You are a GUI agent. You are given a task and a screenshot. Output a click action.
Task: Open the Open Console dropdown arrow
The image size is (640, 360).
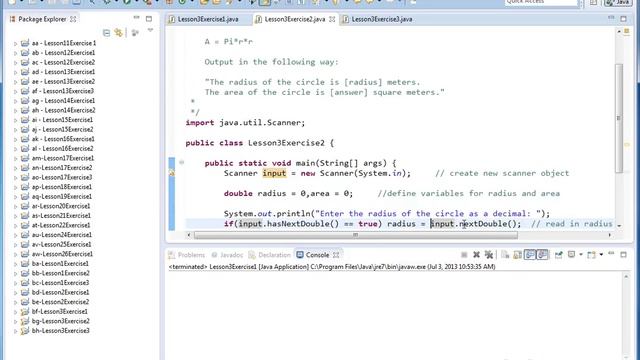click(x=601, y=255)
